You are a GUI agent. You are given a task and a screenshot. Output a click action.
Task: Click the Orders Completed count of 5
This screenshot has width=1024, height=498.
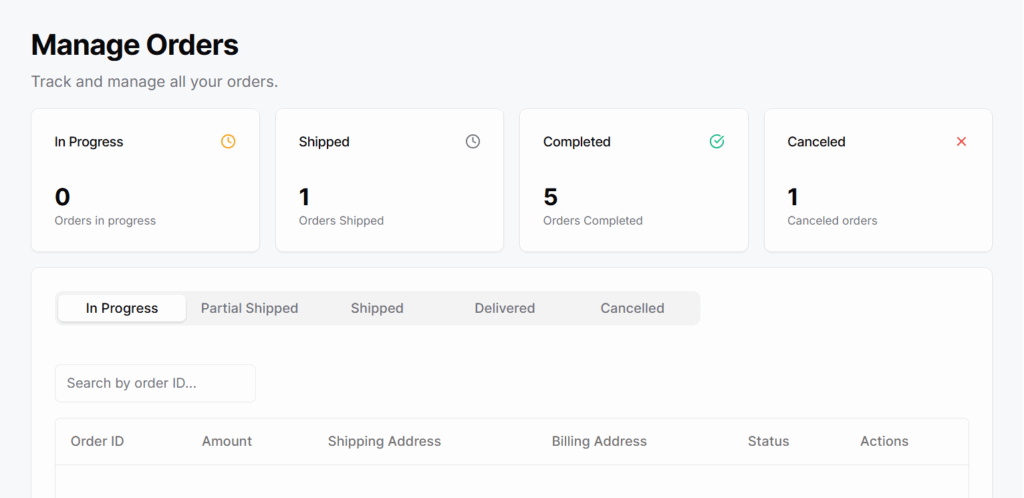click(550, 197)
